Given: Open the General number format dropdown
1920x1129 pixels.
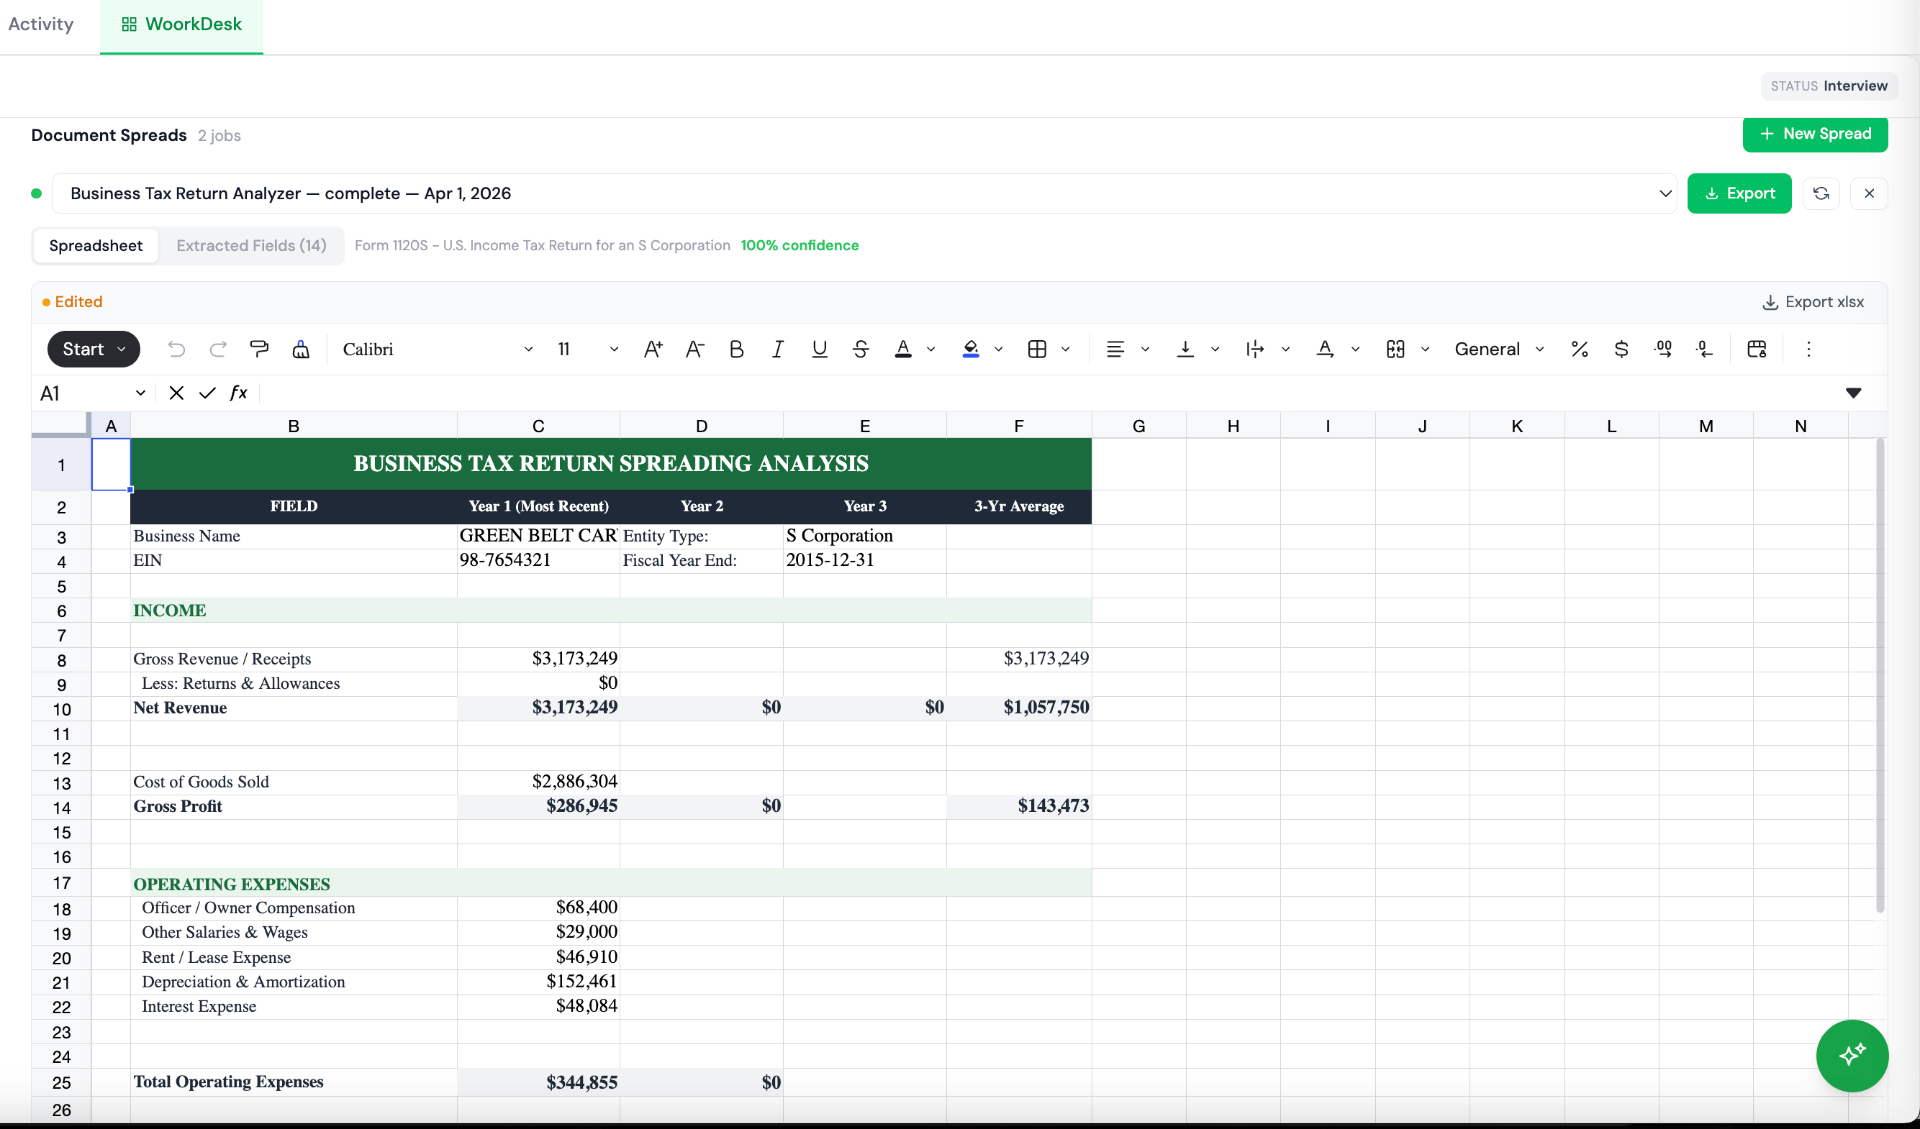Looking at the screenshot, I should coord(1499,349).
